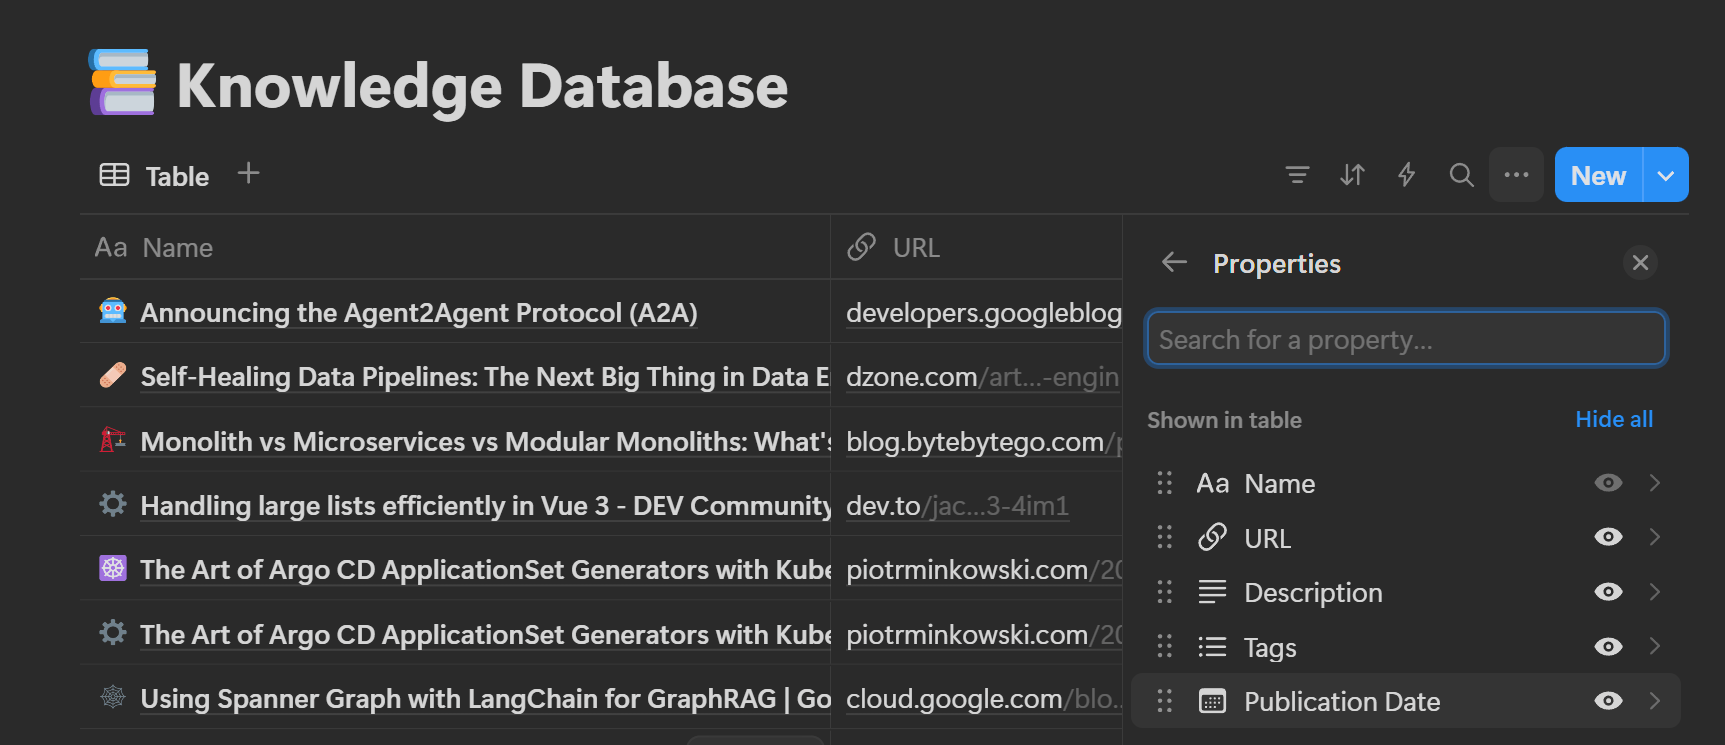The image size is (1725, 745).
Task: Expand the Name property chevron
Action: click(1655, 483)
